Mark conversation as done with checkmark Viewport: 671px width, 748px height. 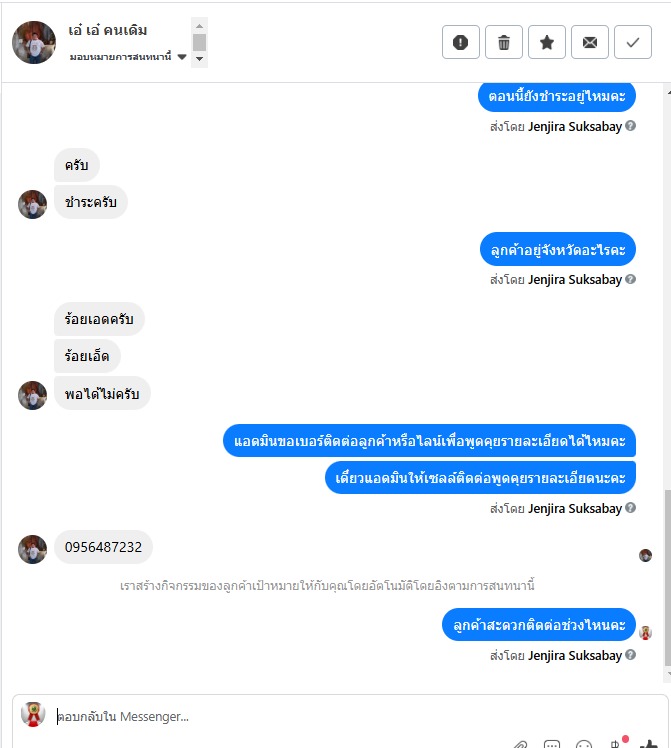(632, 42)
